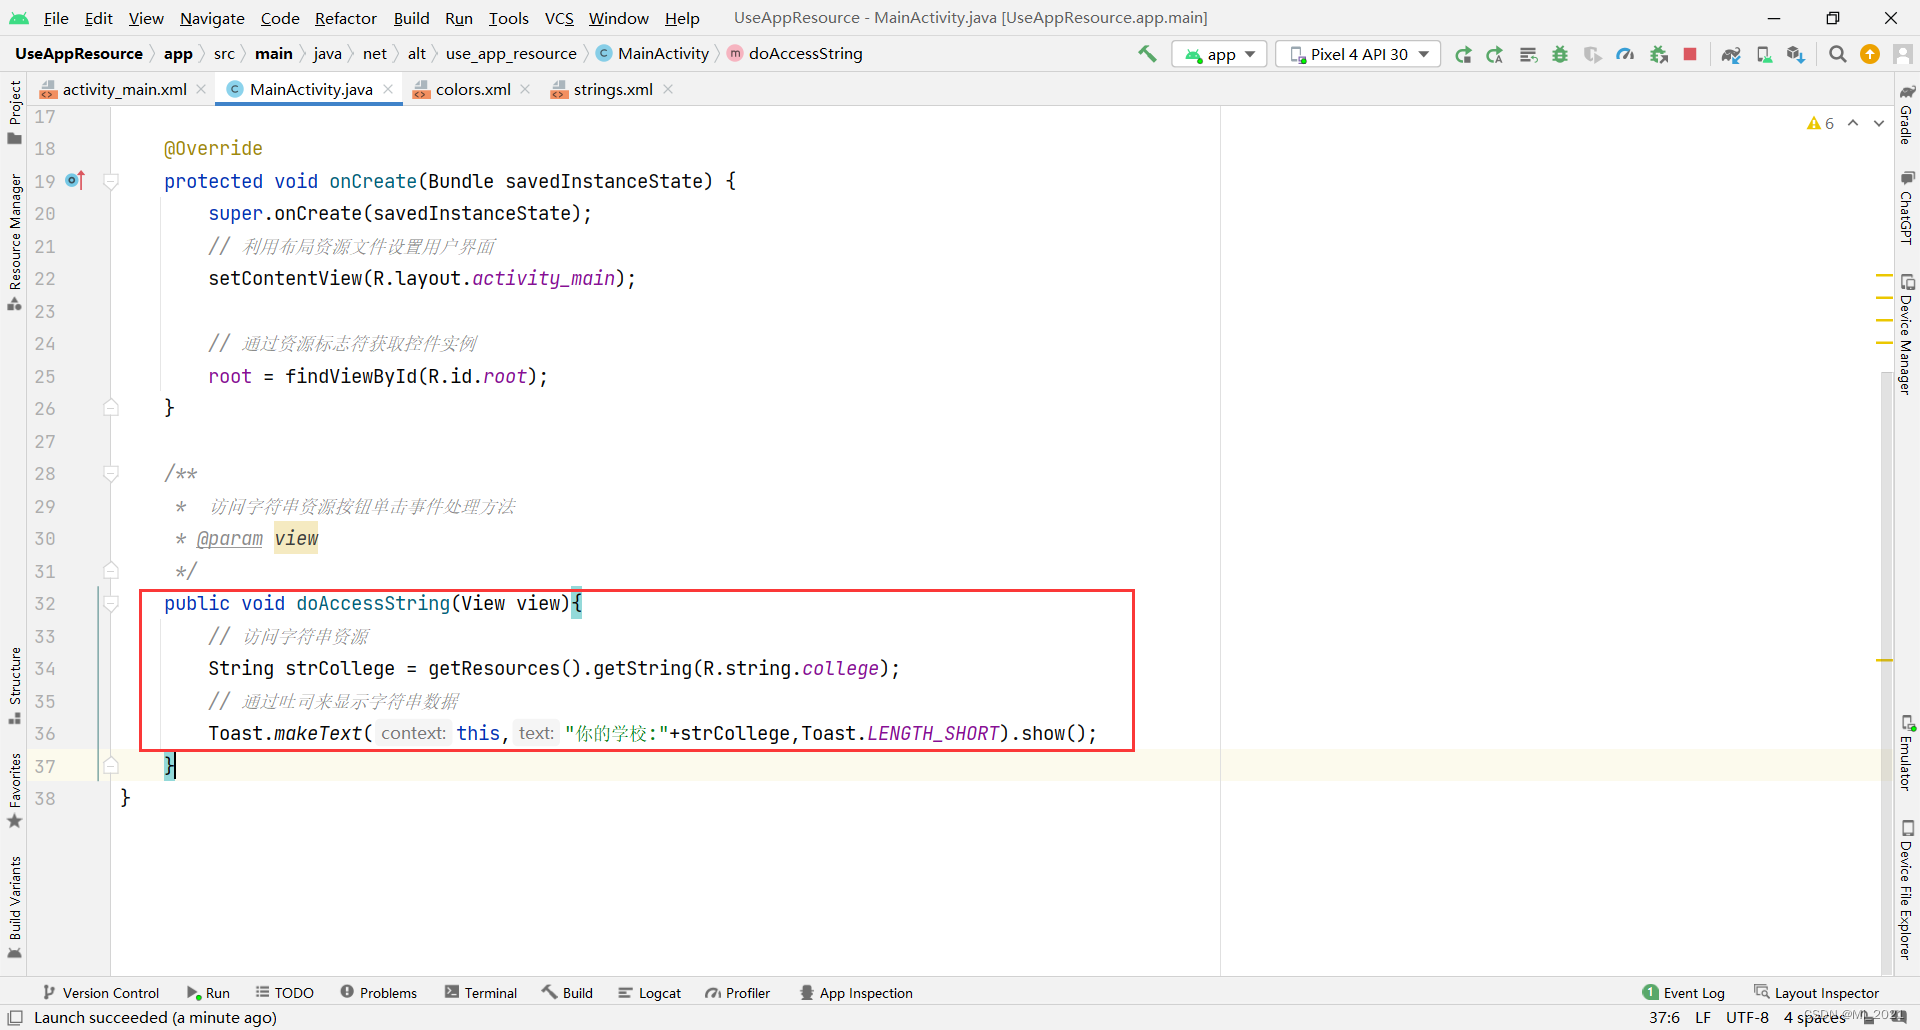1920x1030 pixels.
Task: Click the Make Project hammer icon
Action: [x=1147, y=54]
